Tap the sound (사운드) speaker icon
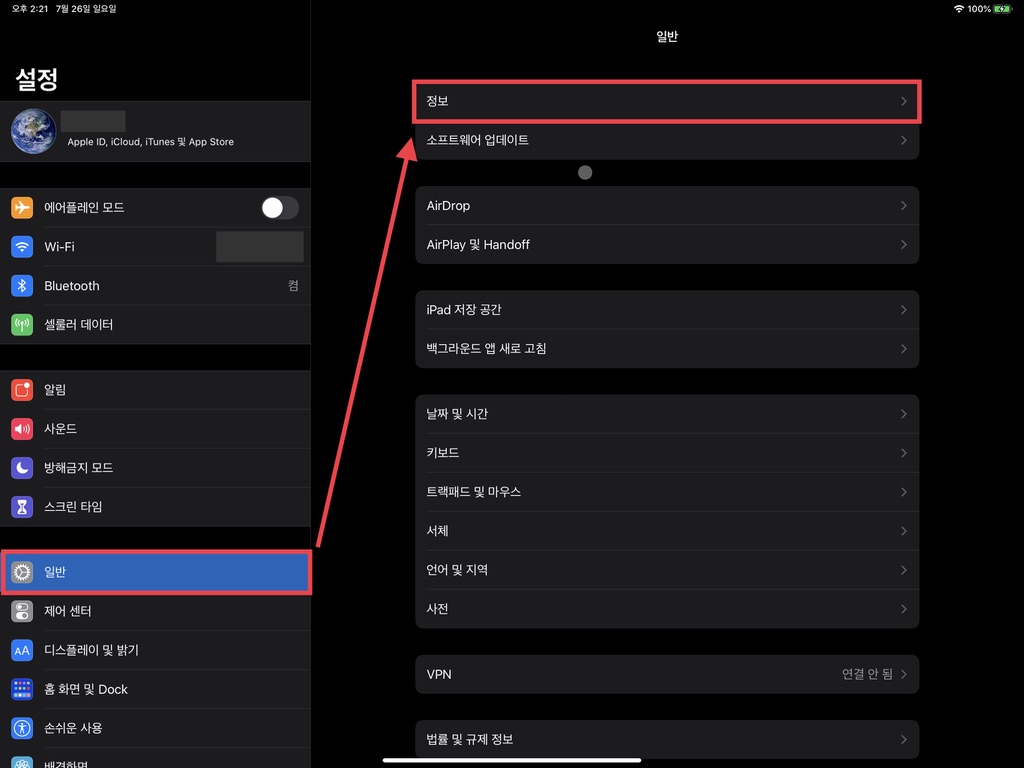Image resolution: width=1024 pixels, height=768 pixels. pos(22,429)
